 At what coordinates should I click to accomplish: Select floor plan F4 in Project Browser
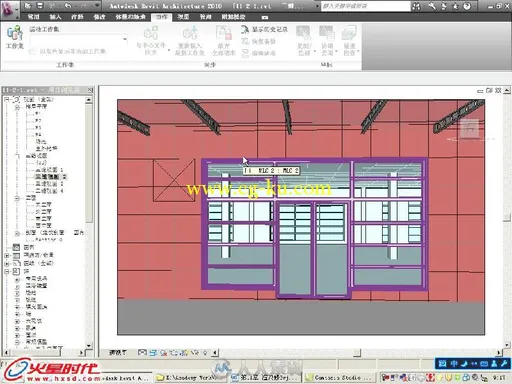click(38, 135)
